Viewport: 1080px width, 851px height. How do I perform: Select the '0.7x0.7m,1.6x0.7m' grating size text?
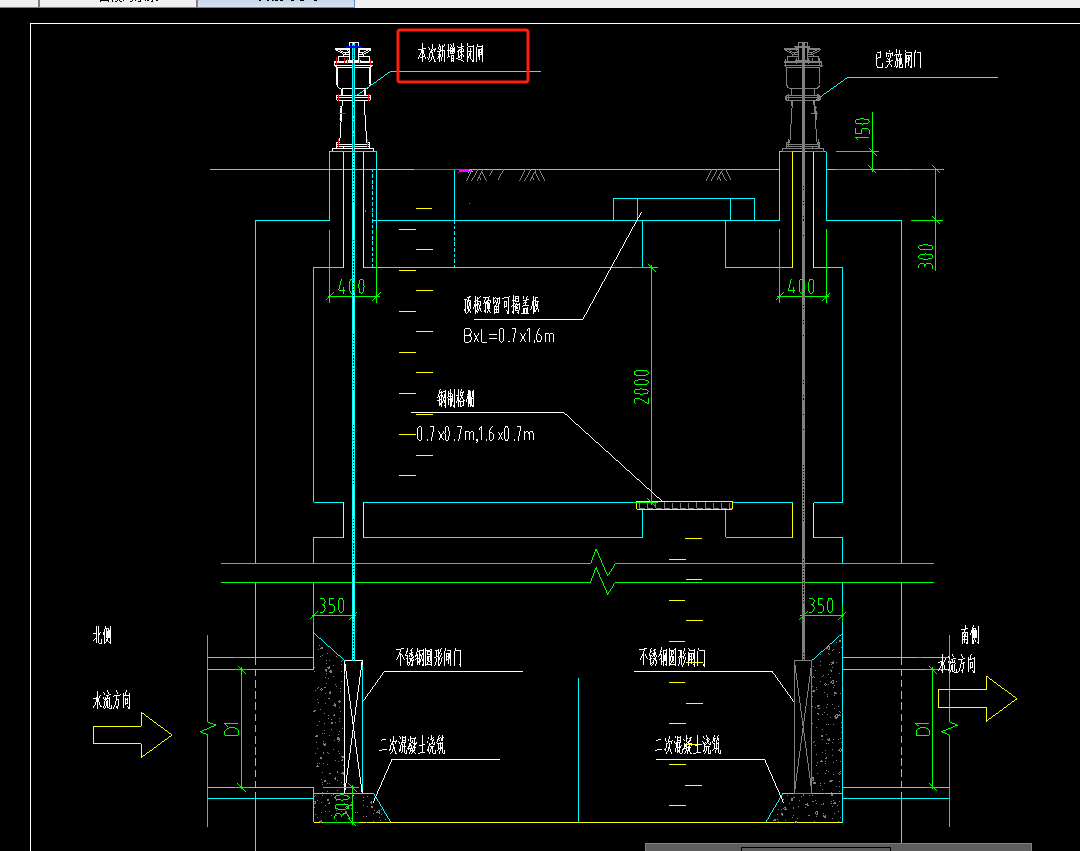tap(475, 434)
